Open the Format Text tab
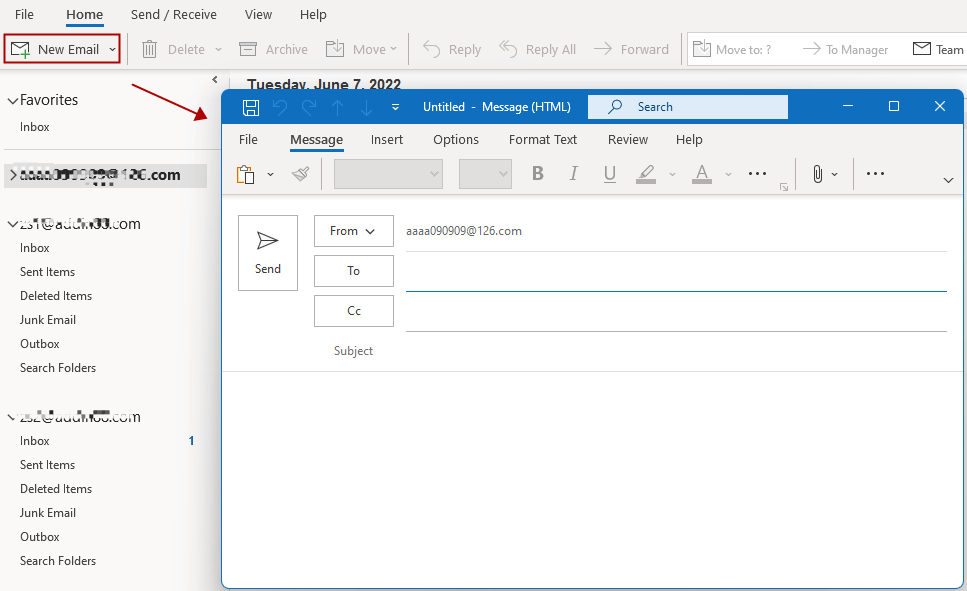Screen dimensions: 967x591 (543, 140)
